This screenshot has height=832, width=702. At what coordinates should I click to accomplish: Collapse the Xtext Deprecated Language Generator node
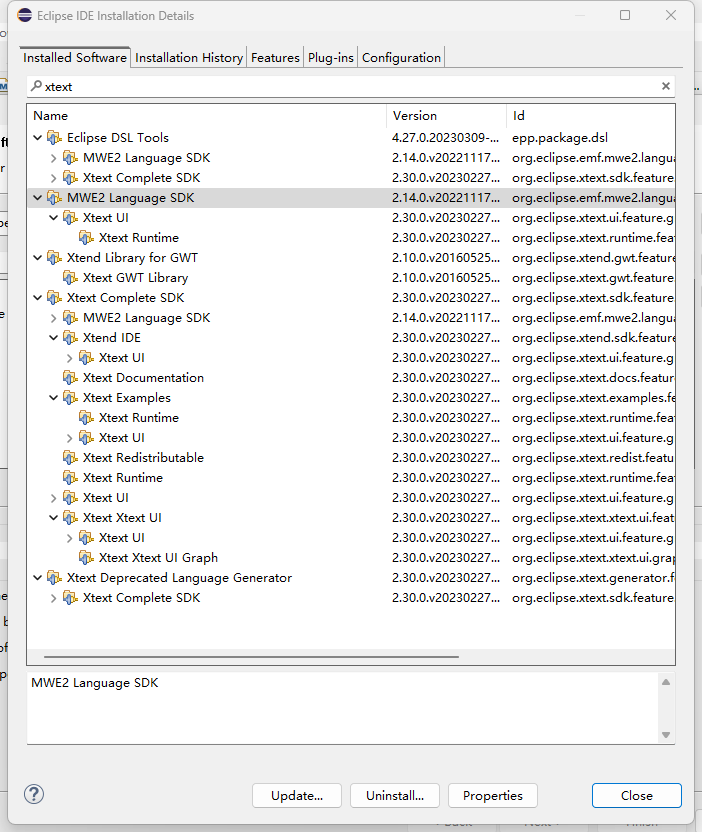(x=38, y=578)
